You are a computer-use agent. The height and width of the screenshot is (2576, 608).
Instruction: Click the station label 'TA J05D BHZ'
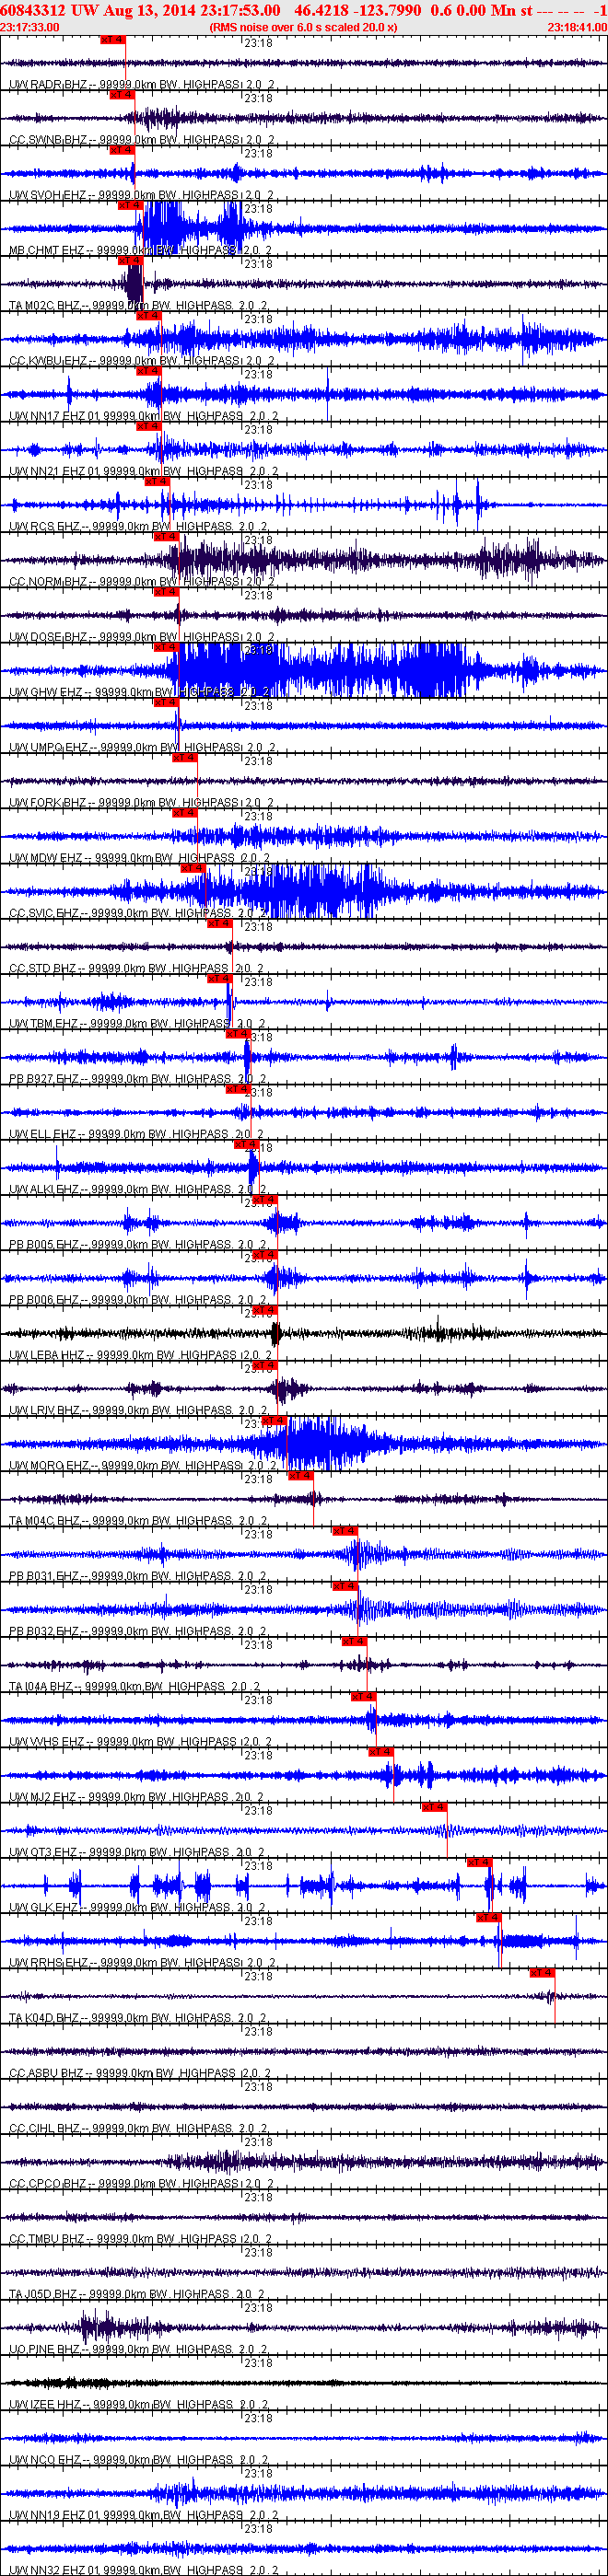pyautogui.click(x=43, y=2295)
